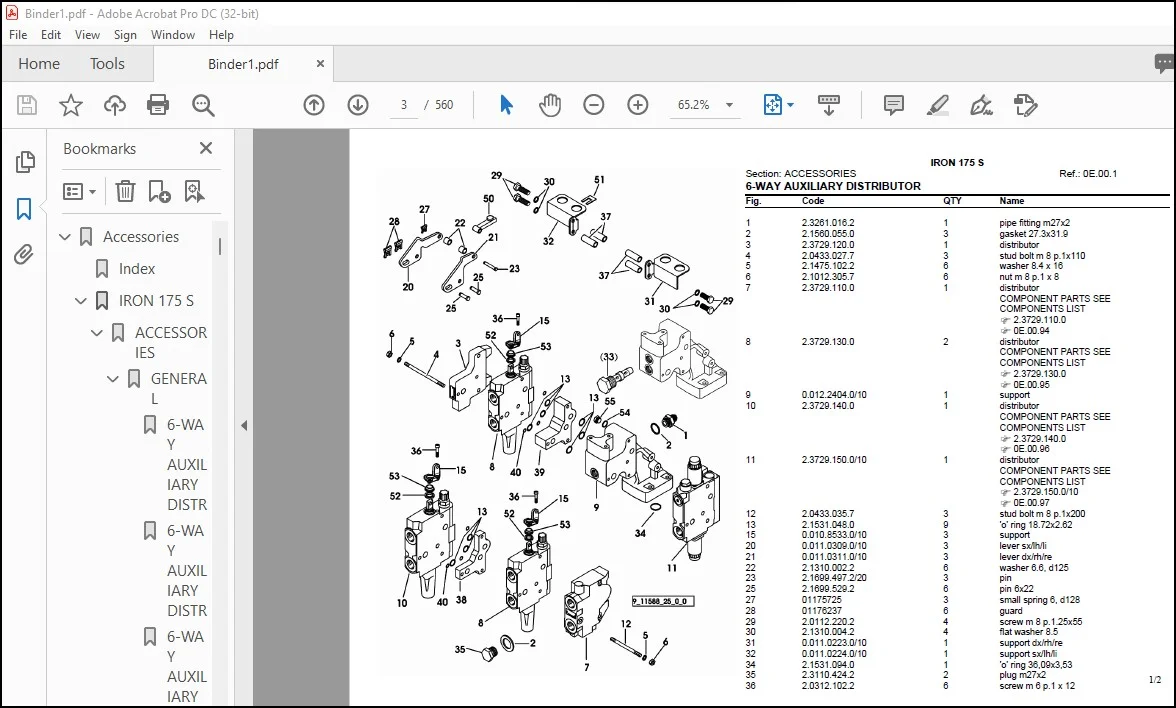Click the 2.3729.130.0 component reference
The width and height of the screenshot is (1176, 708).
click(x=1039, y=374)
